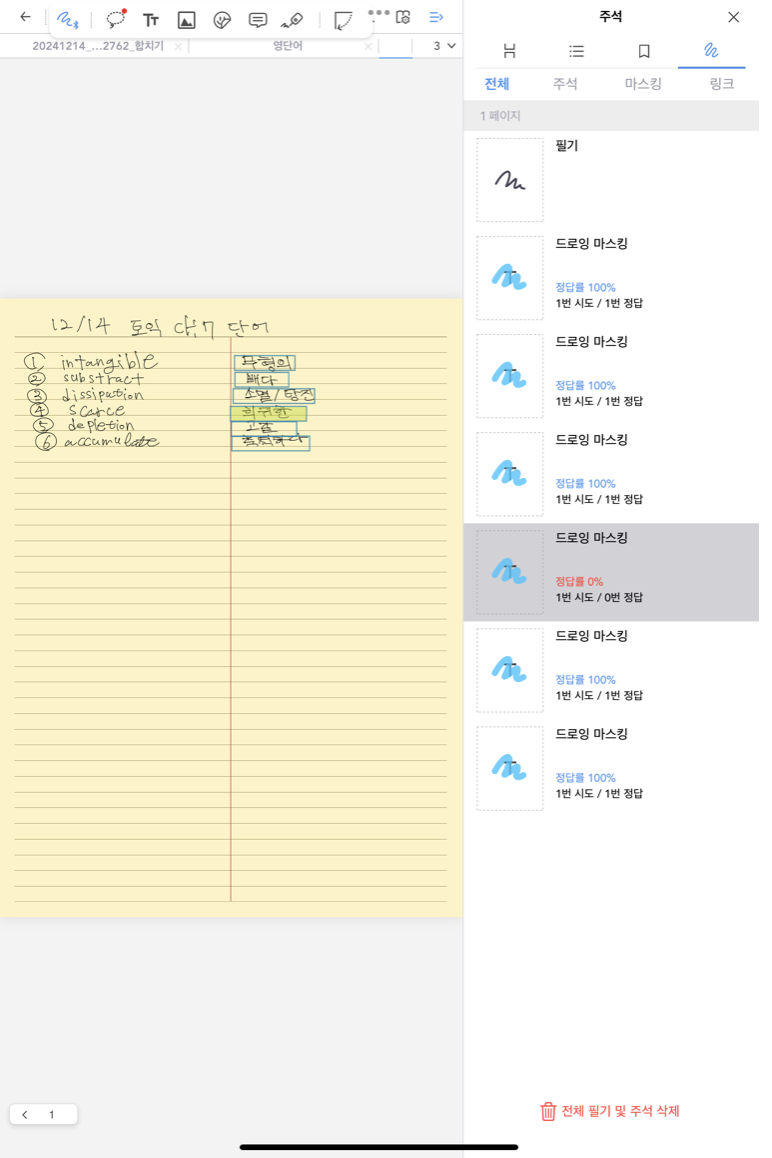Click the handwritten word intangible
The image size is (772, 1158).
point(109,361)
